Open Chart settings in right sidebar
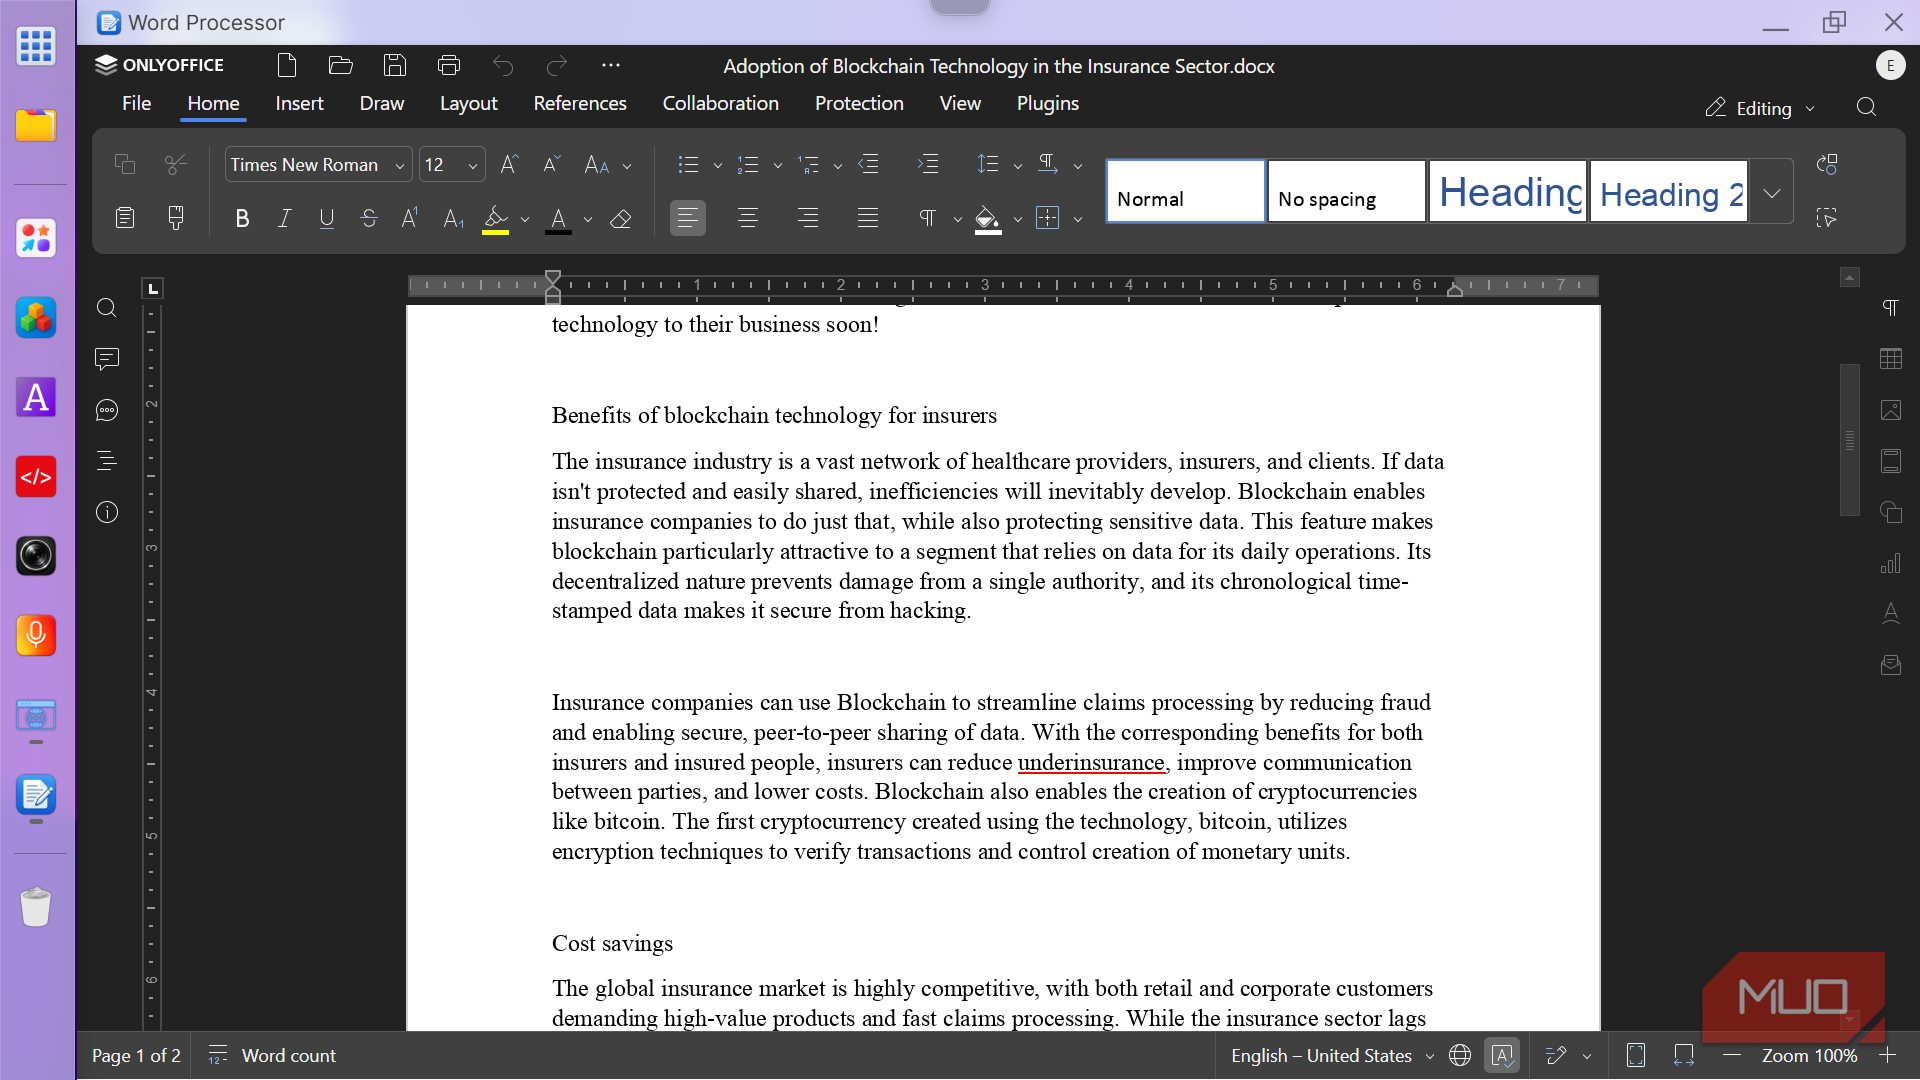Image resolution: width=1920 pixels, height=1080 pixels. [1891, 563]
